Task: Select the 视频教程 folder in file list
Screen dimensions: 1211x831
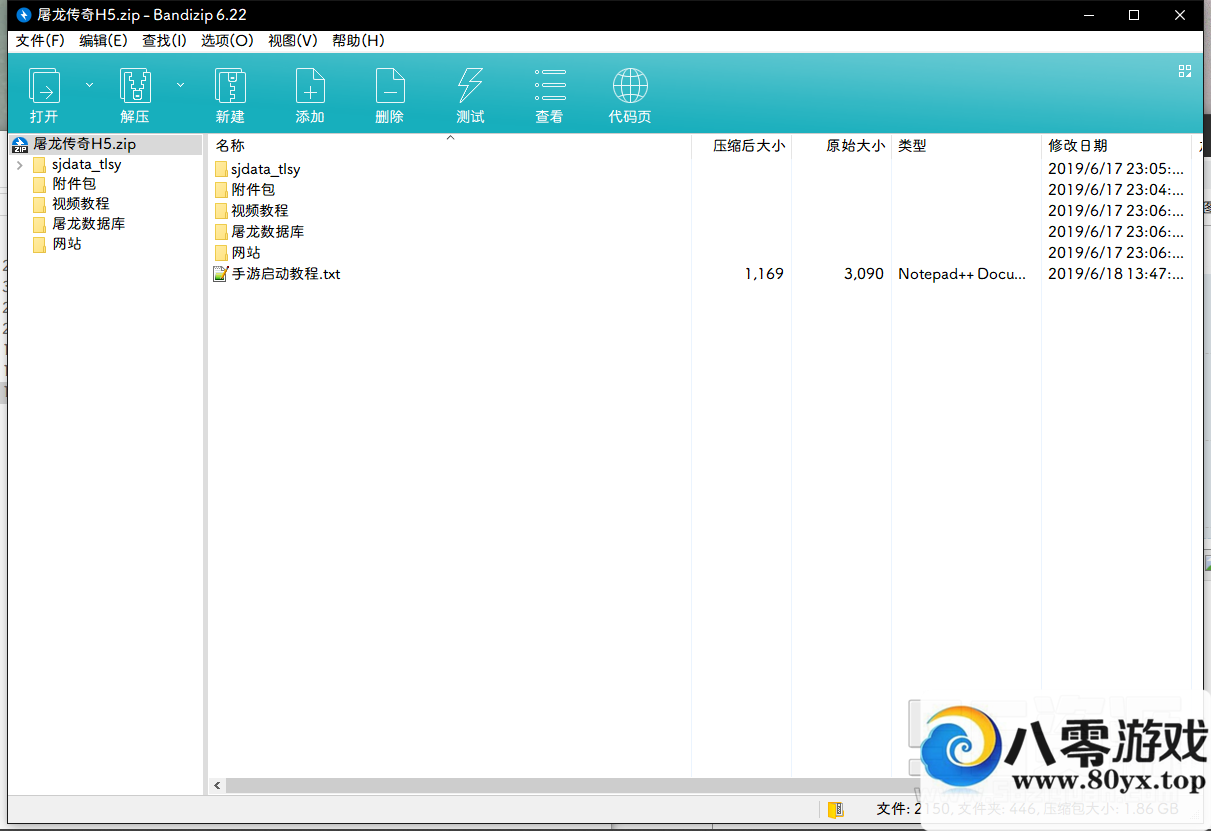Action: [x=259, y=211]
